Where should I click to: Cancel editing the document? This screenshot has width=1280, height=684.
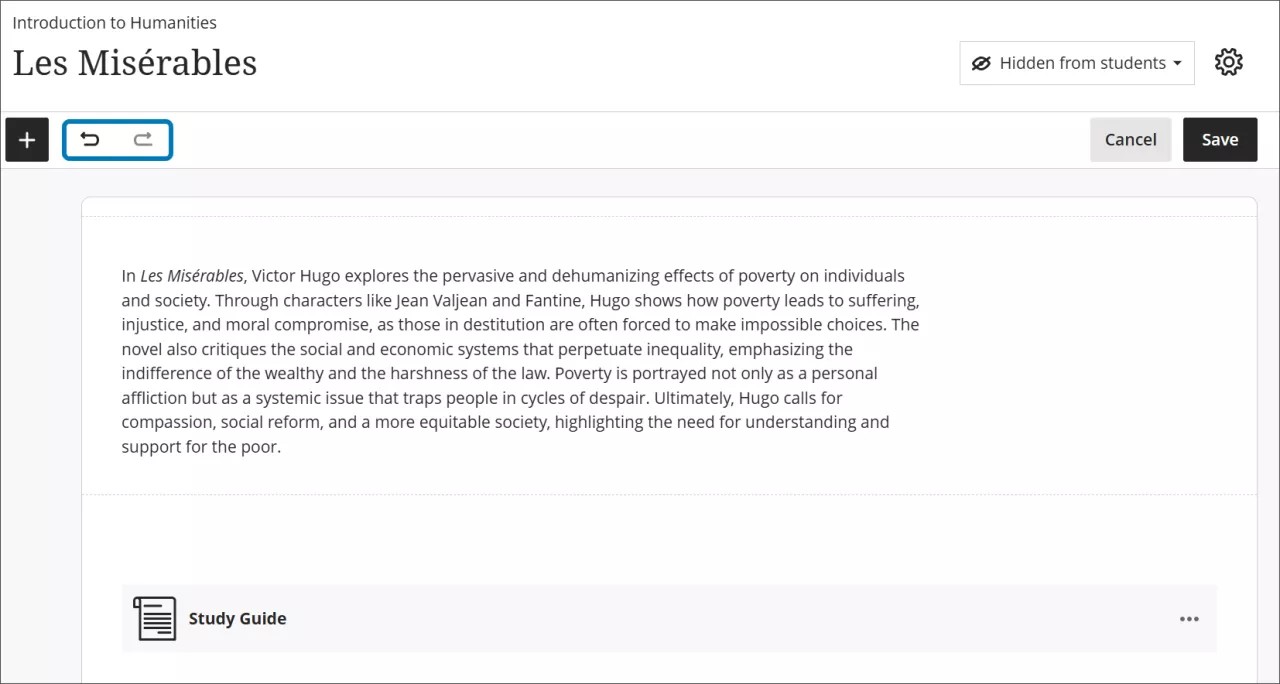pyautogui.click(x=1130, y=140)
